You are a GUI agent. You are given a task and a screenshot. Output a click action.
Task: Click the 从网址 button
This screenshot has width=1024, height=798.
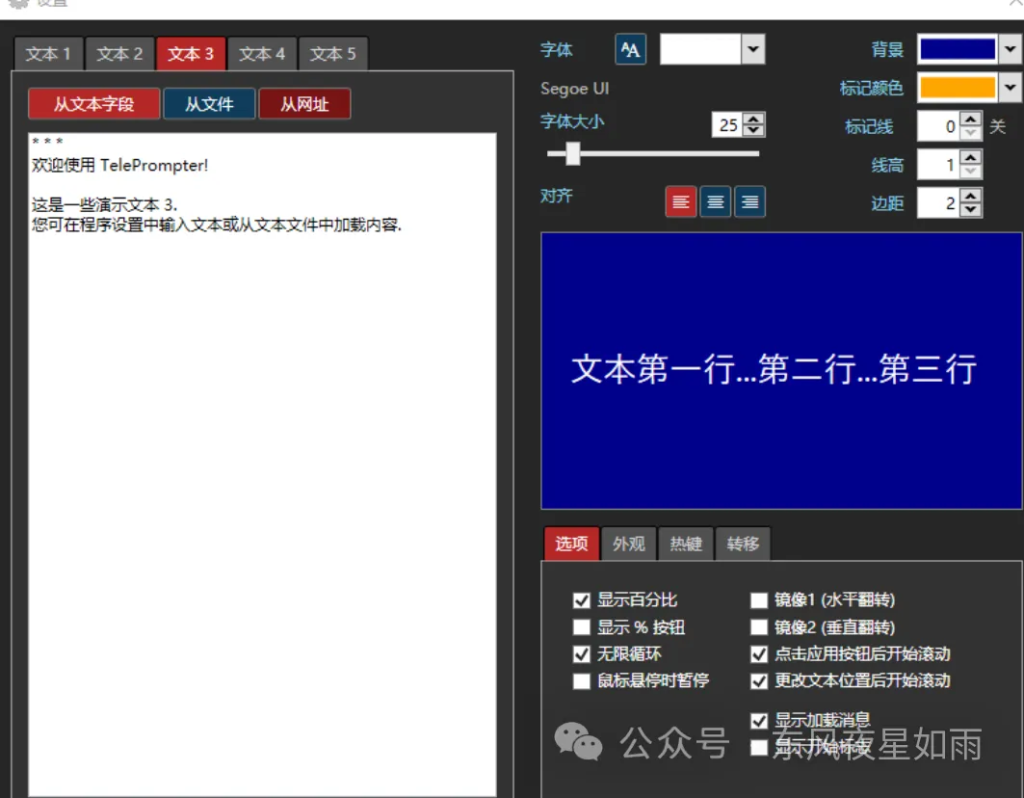(304, 104)
